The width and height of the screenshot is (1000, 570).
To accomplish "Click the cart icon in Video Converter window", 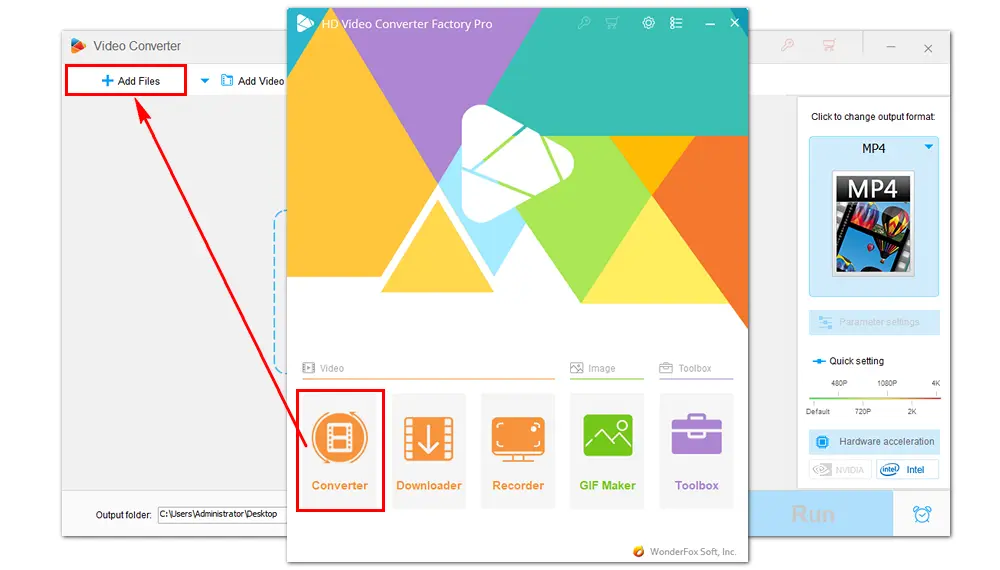I will click(828, 45).
